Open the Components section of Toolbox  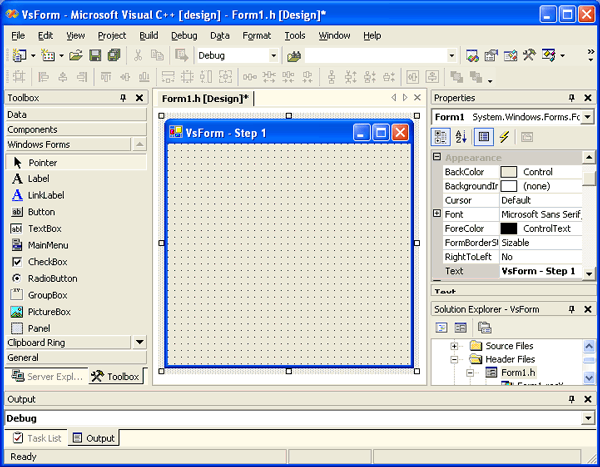tap(33, 130)
